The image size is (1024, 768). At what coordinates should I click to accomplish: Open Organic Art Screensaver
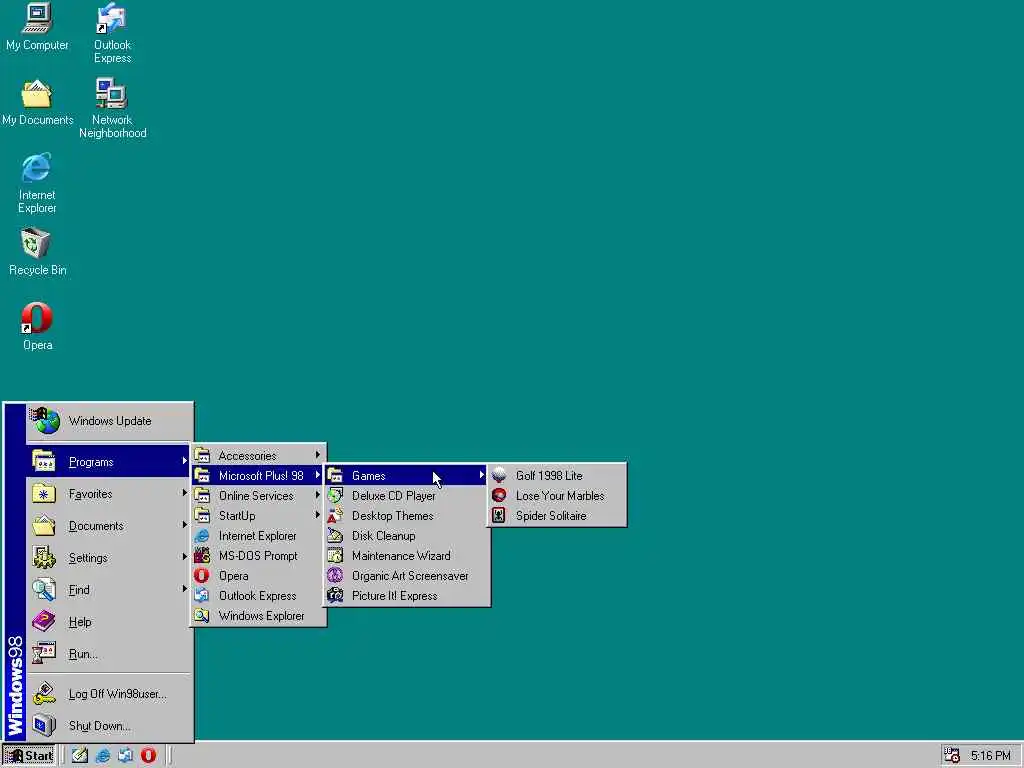pyautogui.click(x=406, y=576)
